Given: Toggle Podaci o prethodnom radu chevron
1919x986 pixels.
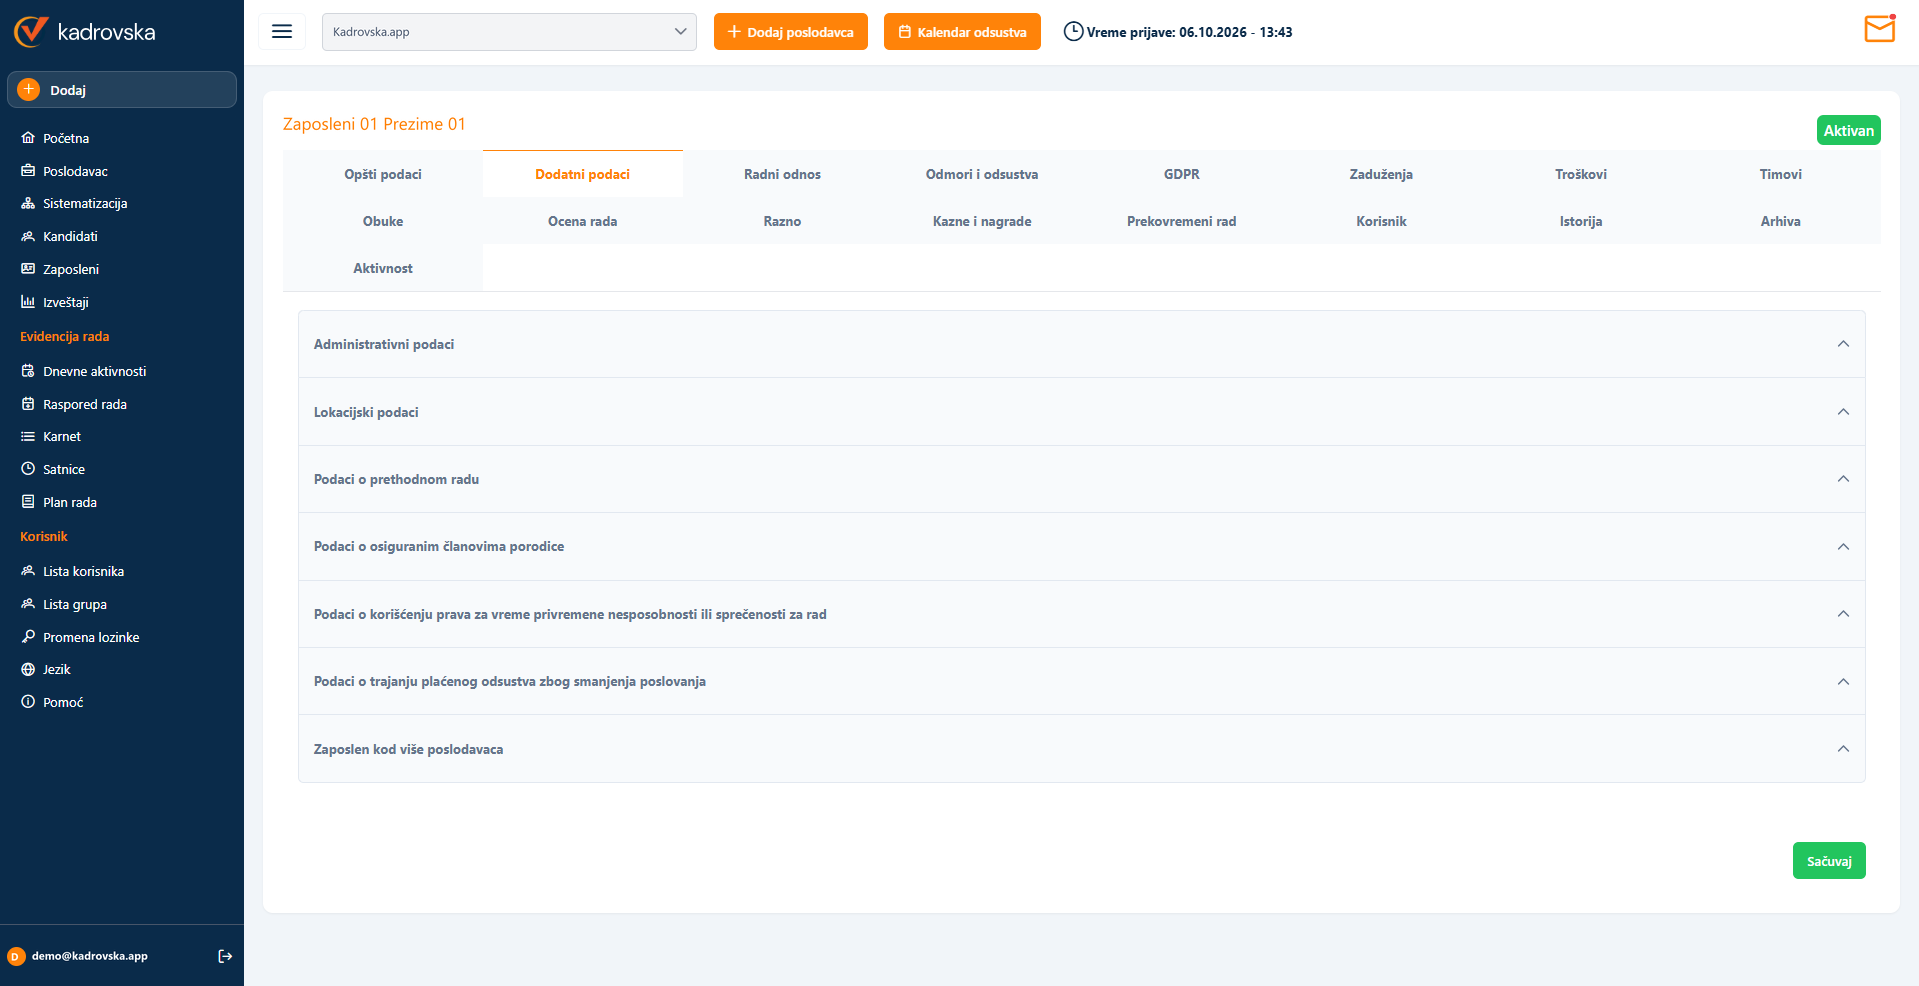Looking at the screenshot, I should [x=1843, y=479].
